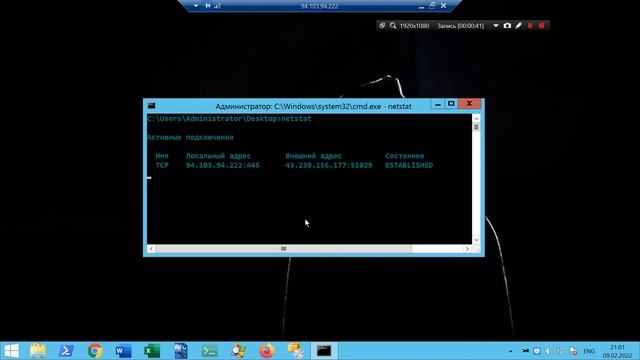Open the magnifier-and-flag taskbar icon

(x=238, y=351)
